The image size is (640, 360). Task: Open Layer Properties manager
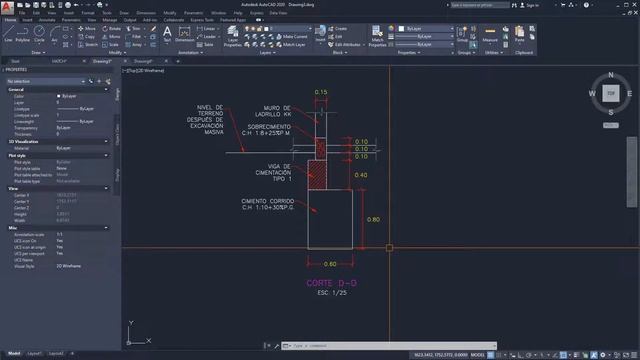233,36
